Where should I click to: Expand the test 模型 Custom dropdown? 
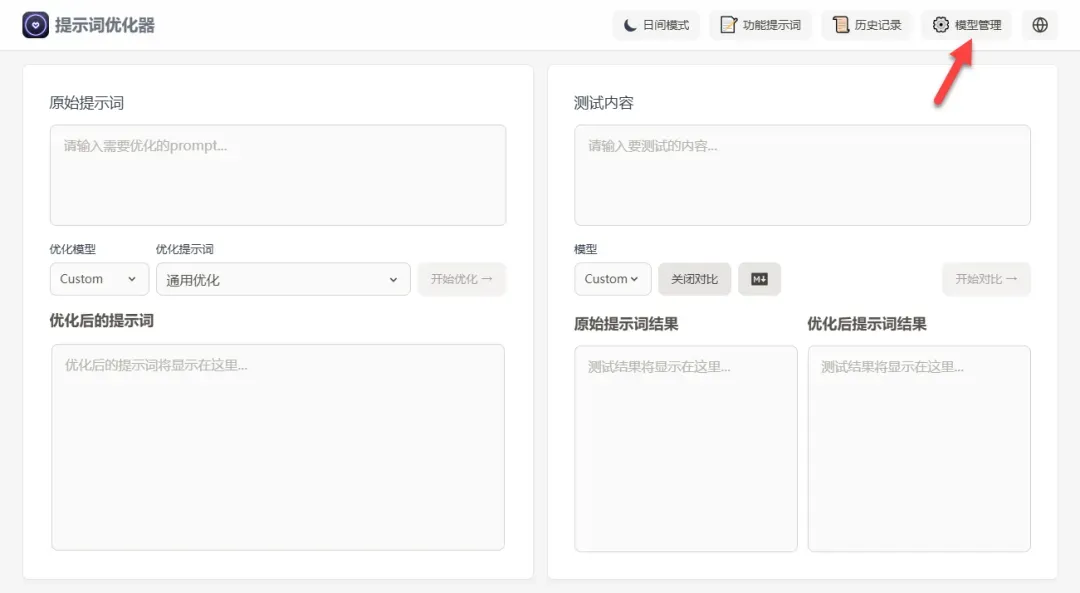point(612,279)
